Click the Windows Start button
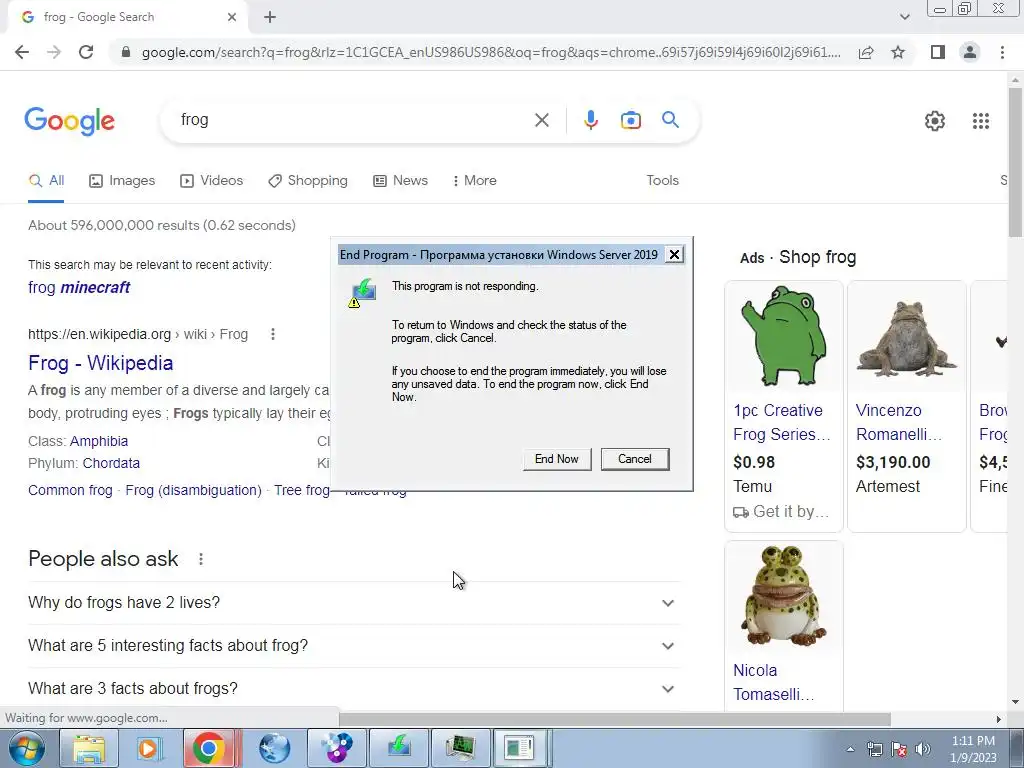 (x=26, y=748)
